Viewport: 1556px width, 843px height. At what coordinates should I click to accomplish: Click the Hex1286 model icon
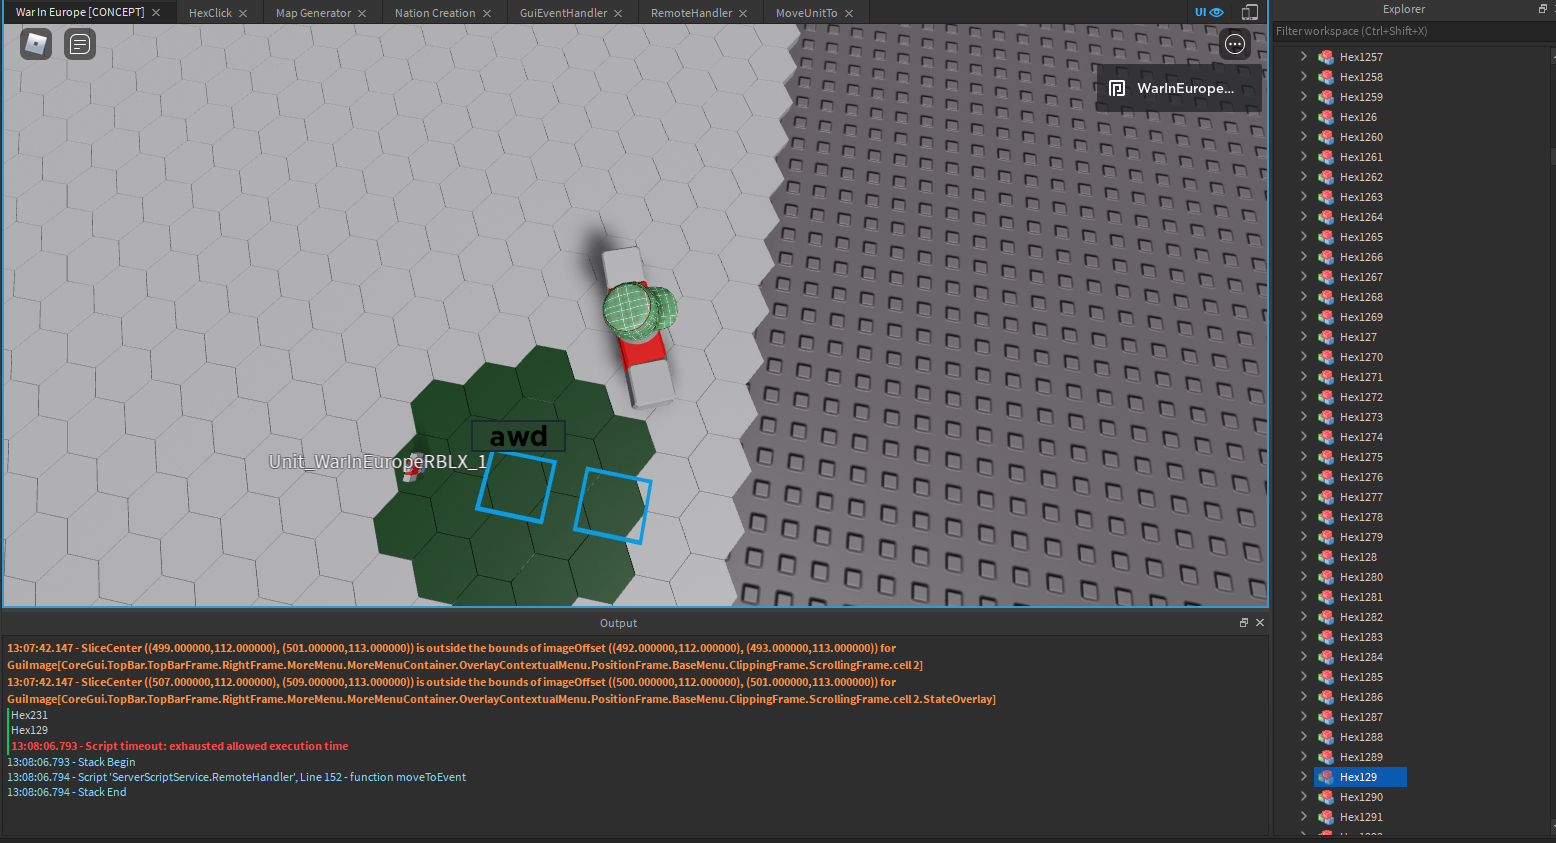click(1326, 697)
